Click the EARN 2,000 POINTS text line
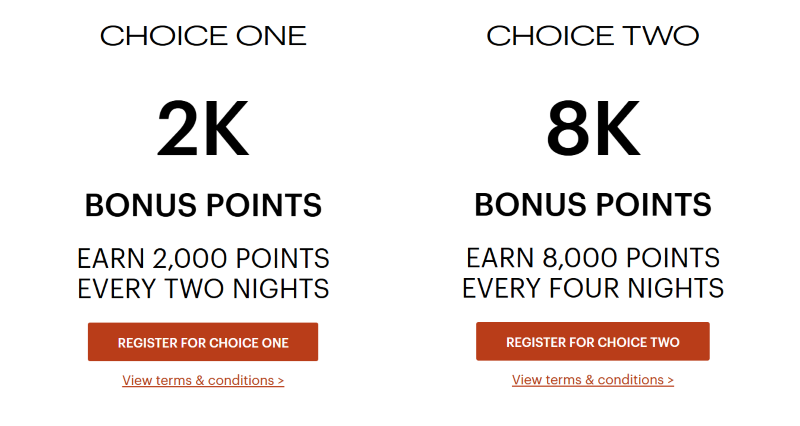The height and width of the screenshot is (426, 800). pyautogui.click(x=203, y=258)
